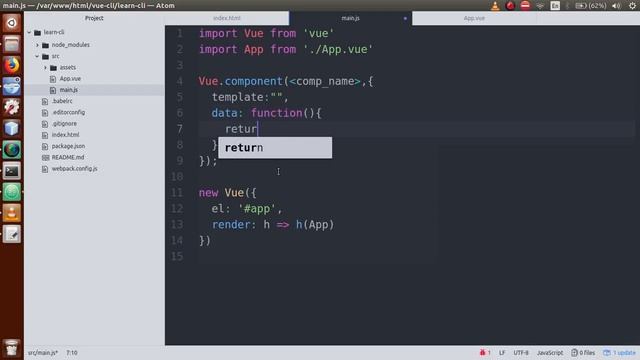Open the System Settings wrench-gear dock icon
Viewport: 640px width, 360px height.
pos(11,107)
